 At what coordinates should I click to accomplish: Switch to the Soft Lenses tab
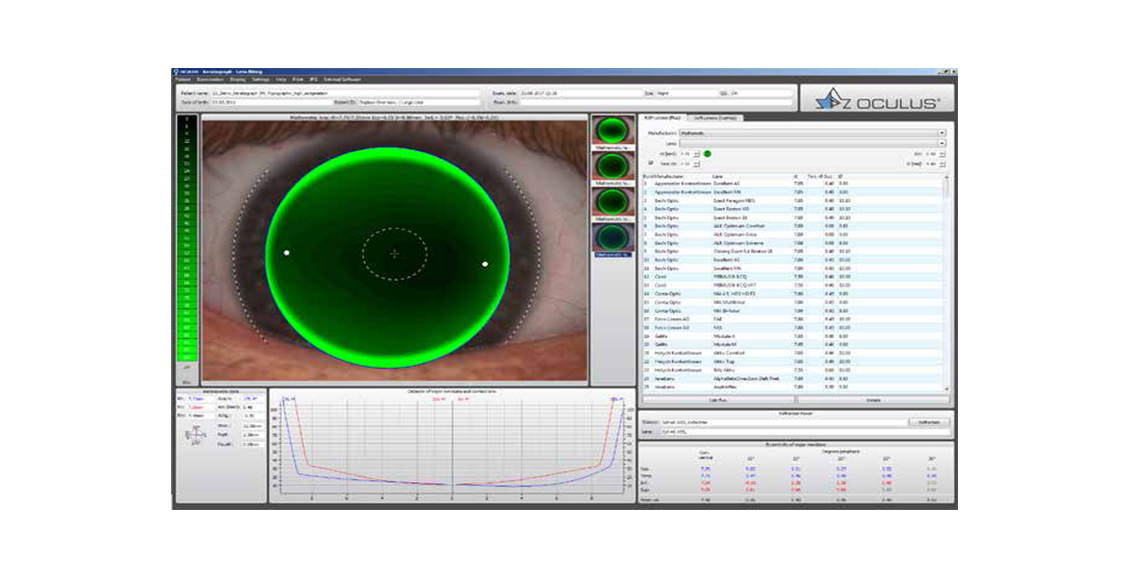point(715,117)
